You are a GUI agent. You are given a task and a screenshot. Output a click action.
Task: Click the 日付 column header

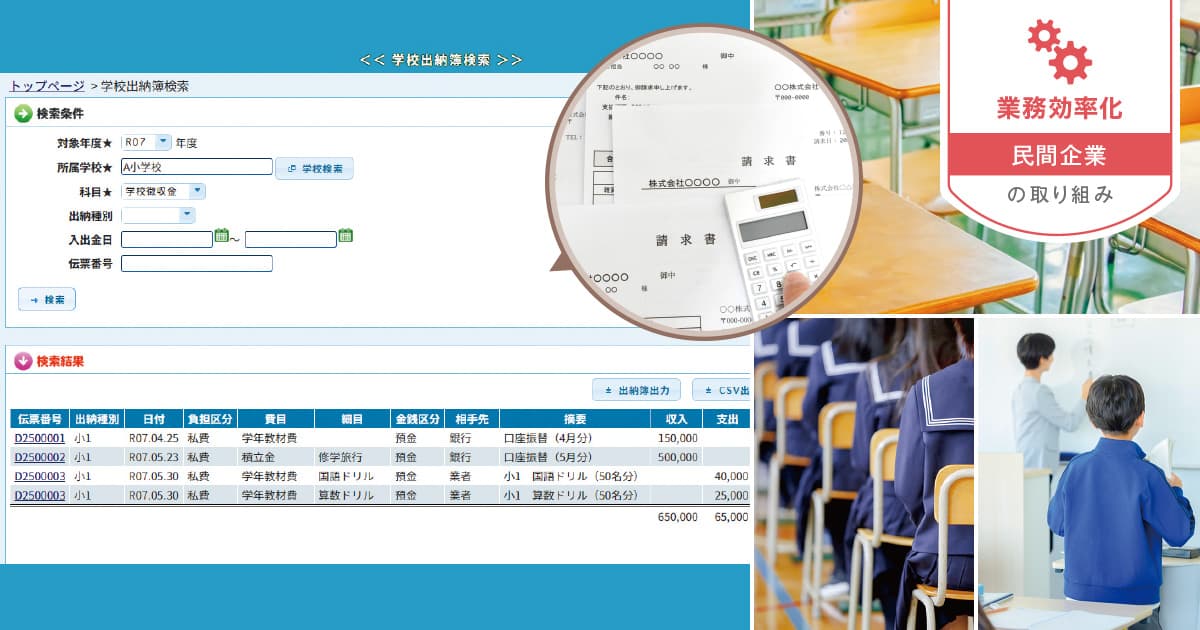pyautogui.click(x=154, y=419)
